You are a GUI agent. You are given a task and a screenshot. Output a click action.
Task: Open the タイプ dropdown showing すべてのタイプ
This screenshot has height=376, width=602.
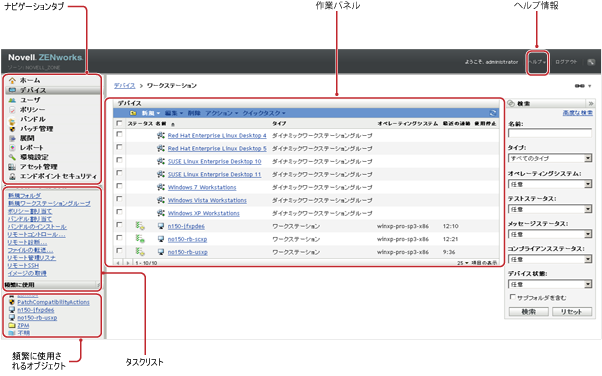coord(550,158)
